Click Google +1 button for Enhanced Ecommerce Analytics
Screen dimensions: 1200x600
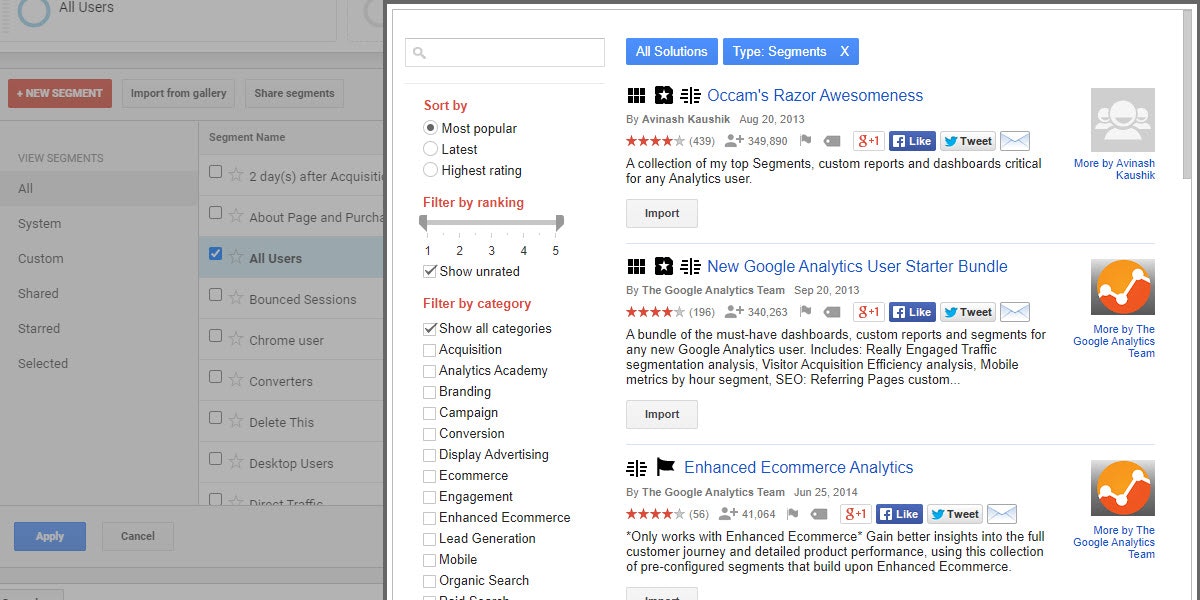coord(856,514)
